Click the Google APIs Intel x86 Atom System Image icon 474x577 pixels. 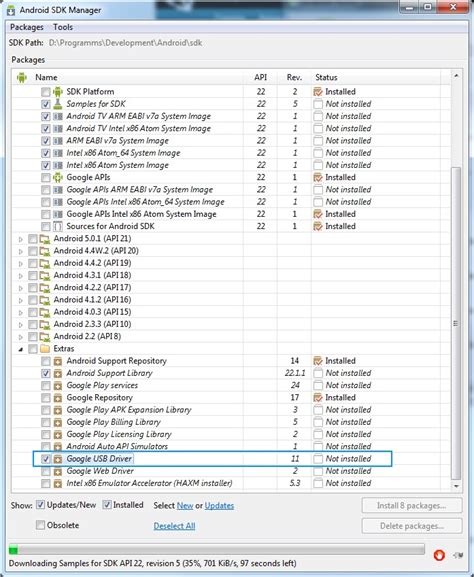coord(58,214)
